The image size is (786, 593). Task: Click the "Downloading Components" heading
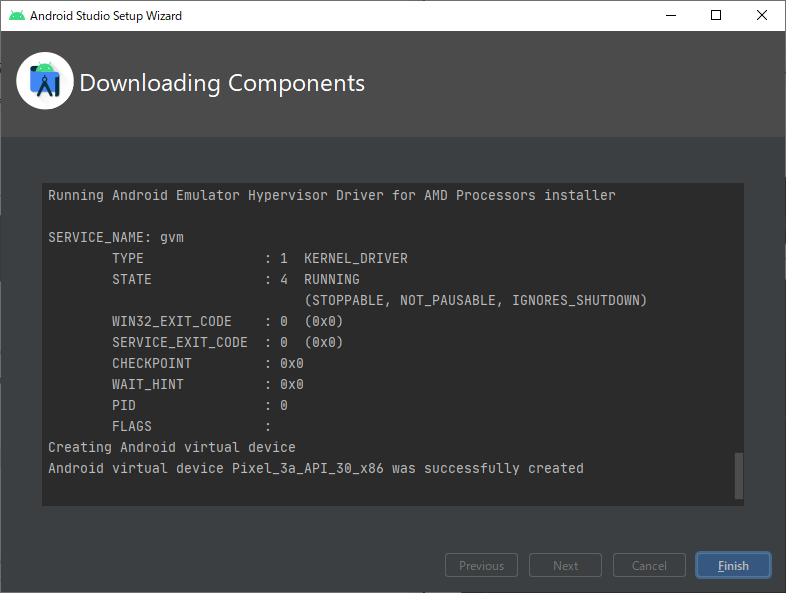tap(222, 83)
